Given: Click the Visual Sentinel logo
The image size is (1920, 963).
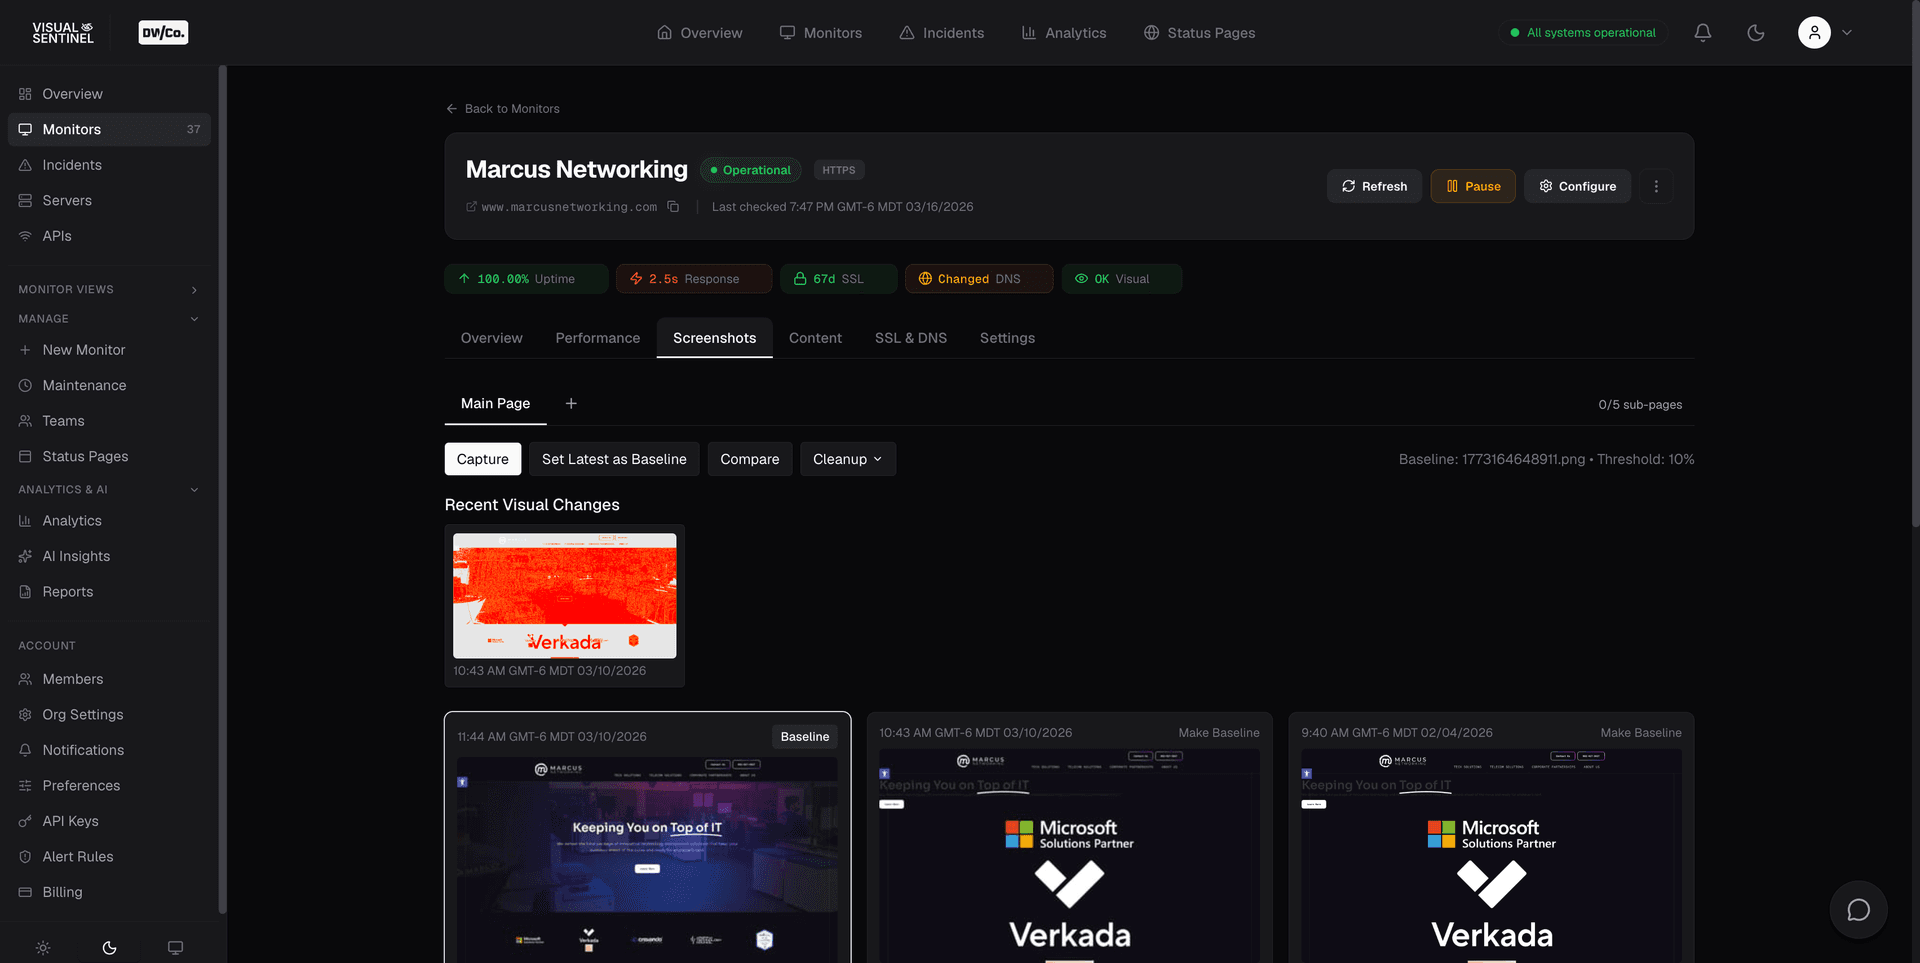Looking at the screenshot, I should (x=63, y=31).
